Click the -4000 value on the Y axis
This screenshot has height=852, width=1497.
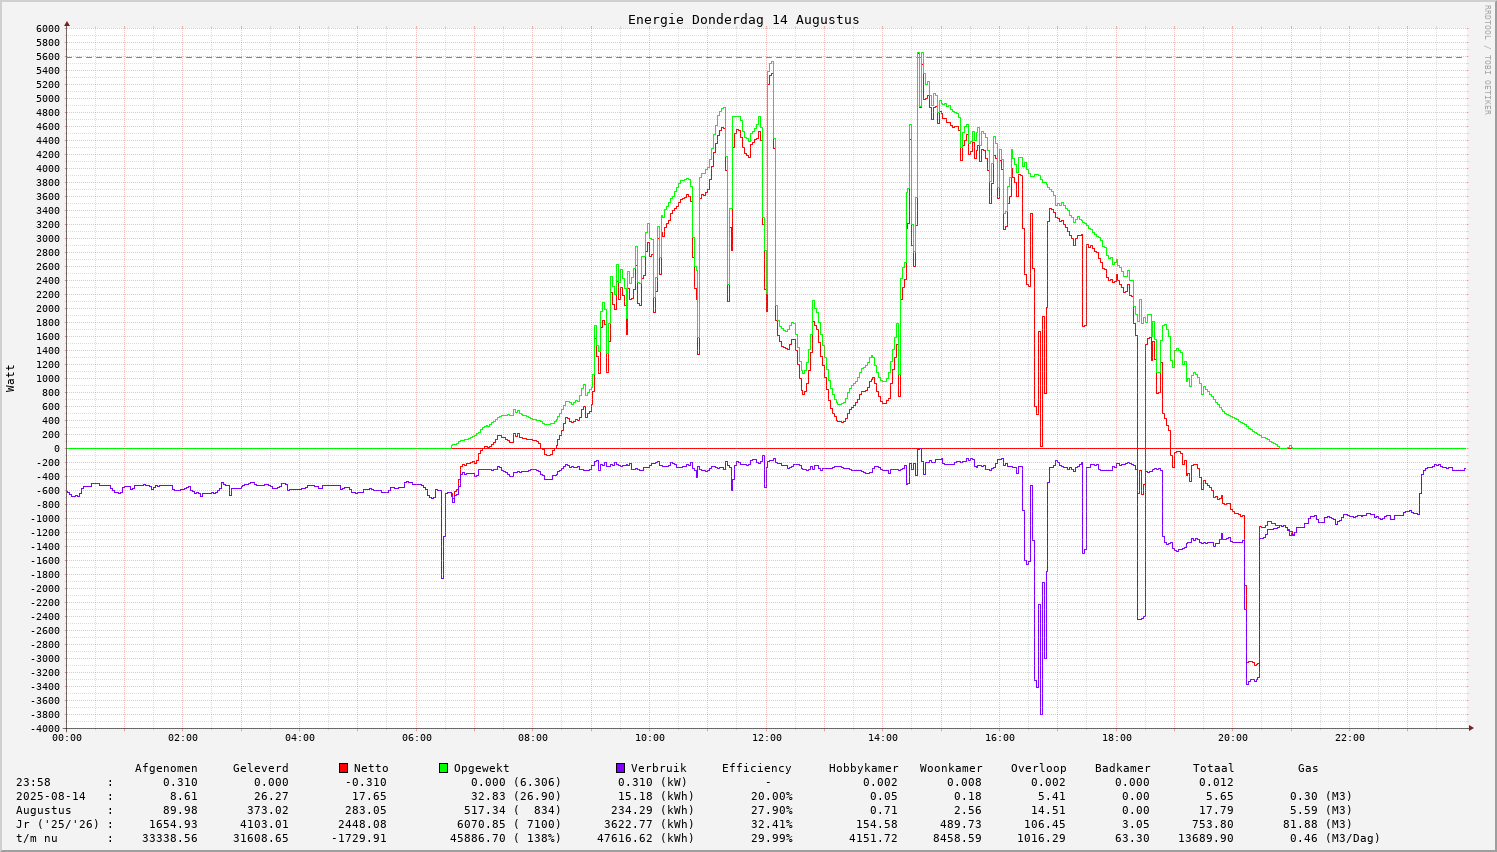coord(45,728)
